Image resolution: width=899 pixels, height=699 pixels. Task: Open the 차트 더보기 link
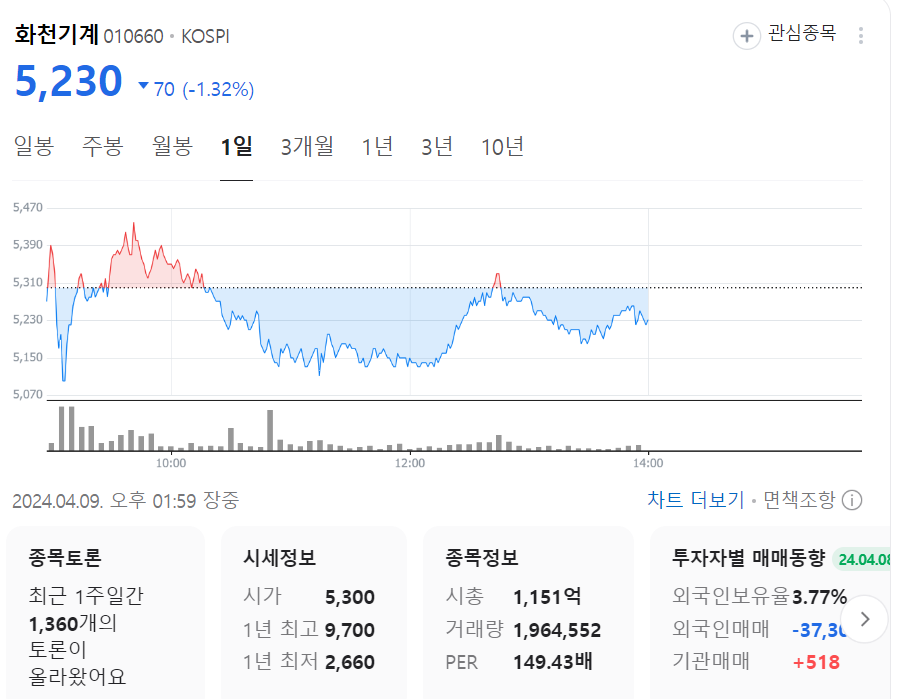[x=695, y=500]
